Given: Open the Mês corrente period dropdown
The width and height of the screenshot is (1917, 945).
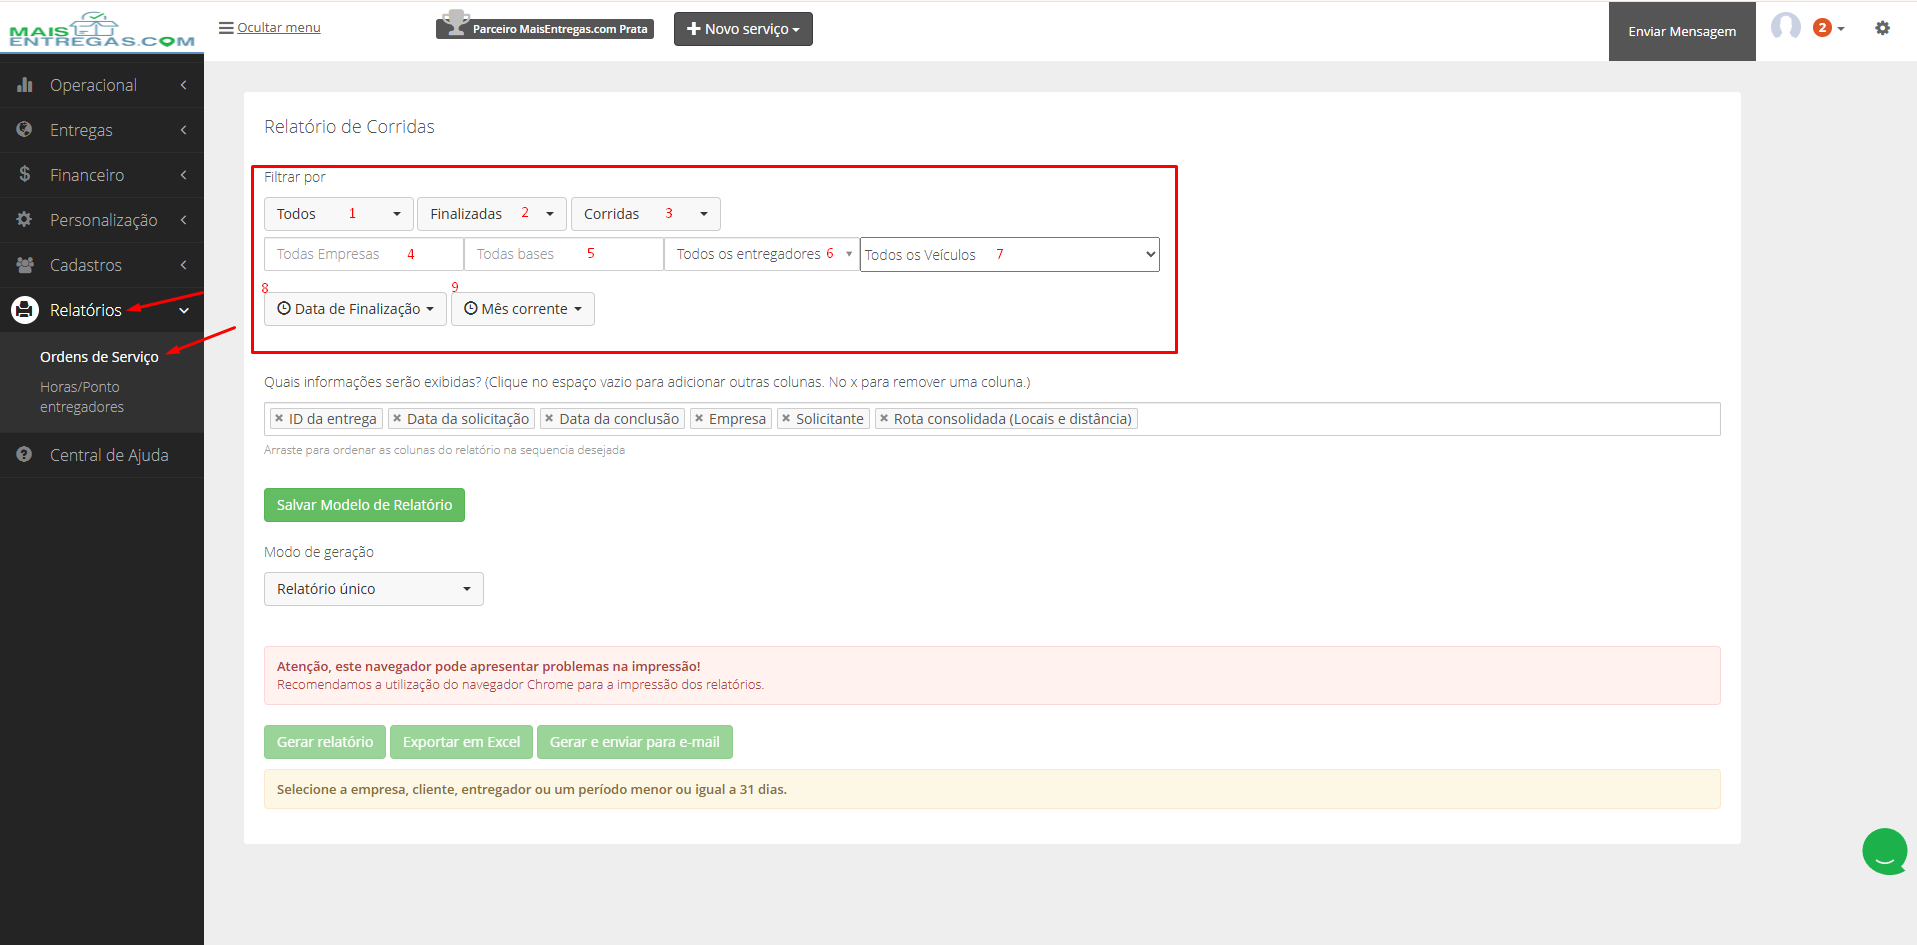Looking at the screenshot, I should point(523,309).
